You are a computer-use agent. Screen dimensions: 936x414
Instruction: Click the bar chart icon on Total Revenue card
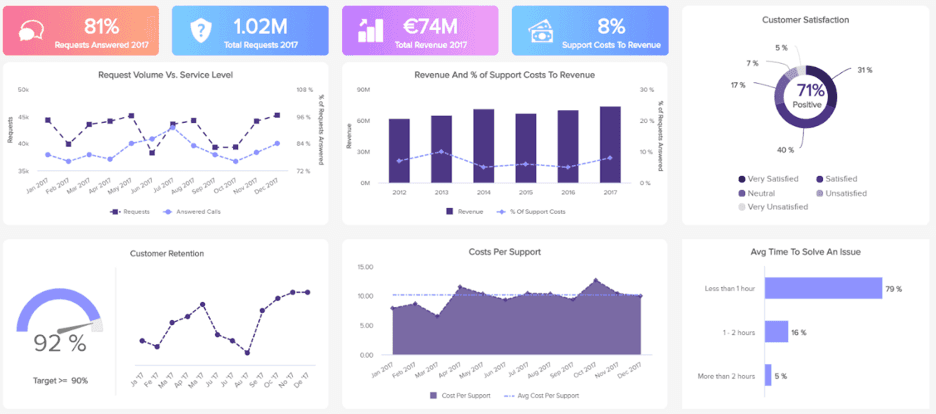[x=371, y=30]
